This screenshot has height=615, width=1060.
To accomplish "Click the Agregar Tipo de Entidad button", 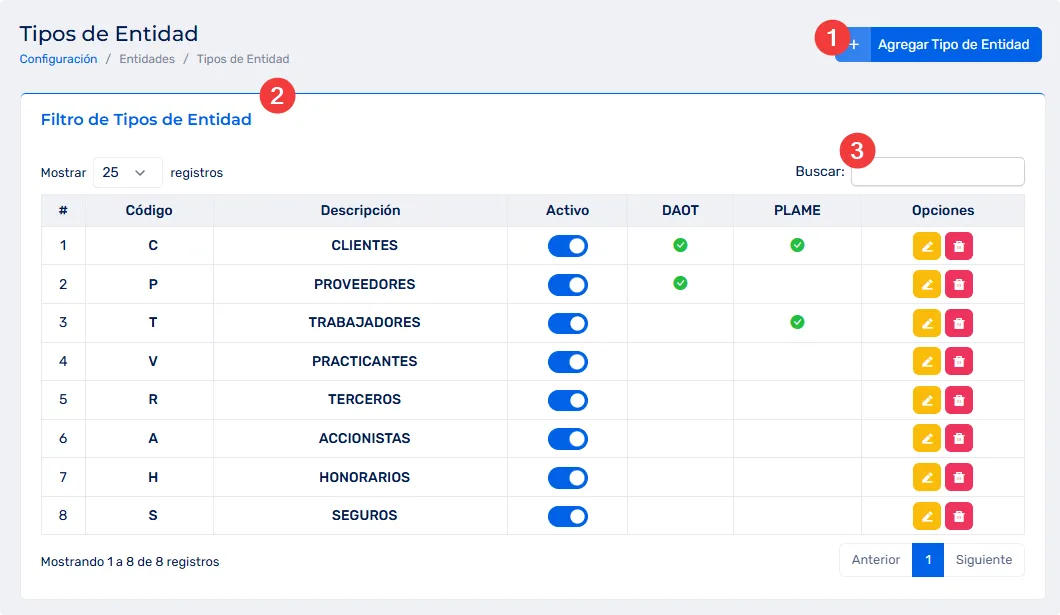I will pyautogui.click(x=939, y=45).
